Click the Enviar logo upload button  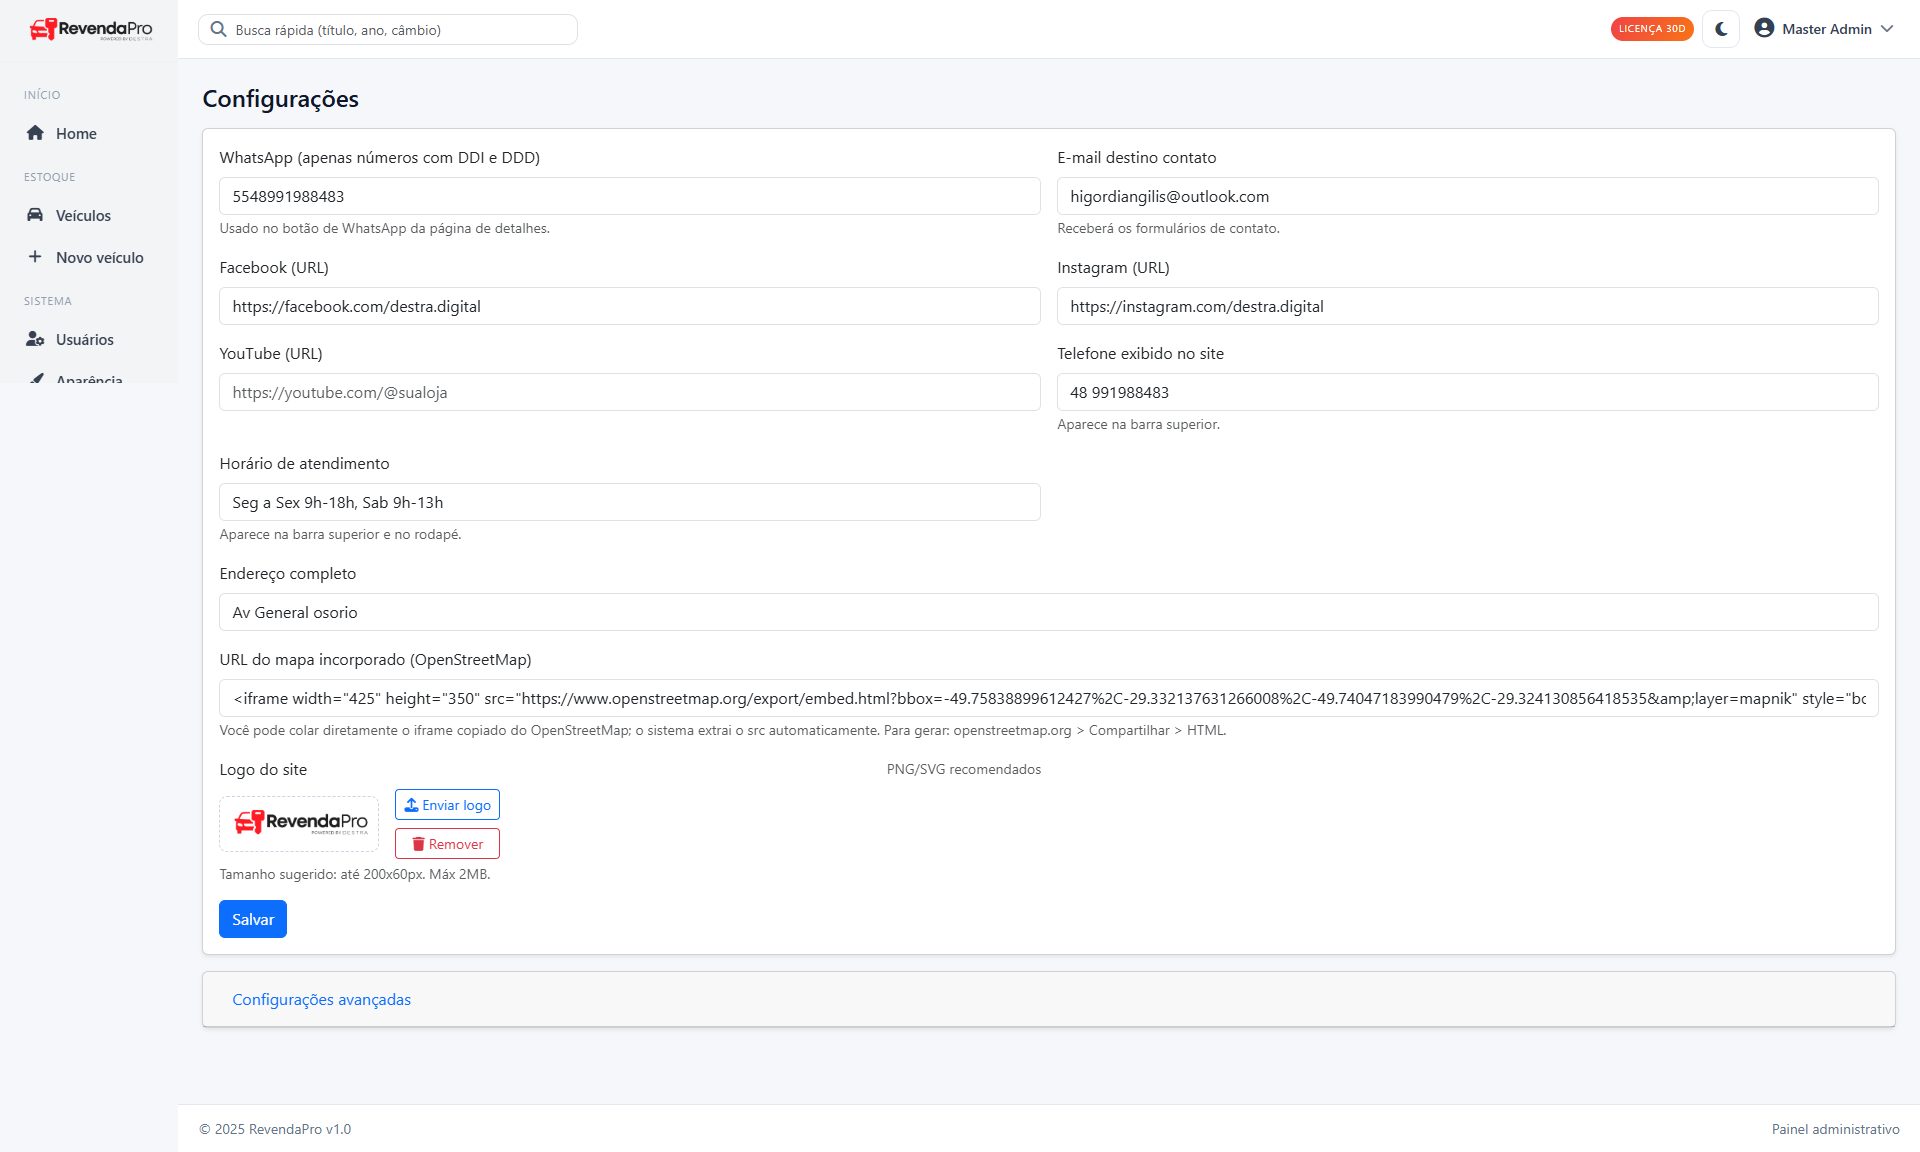pos(447,805)
